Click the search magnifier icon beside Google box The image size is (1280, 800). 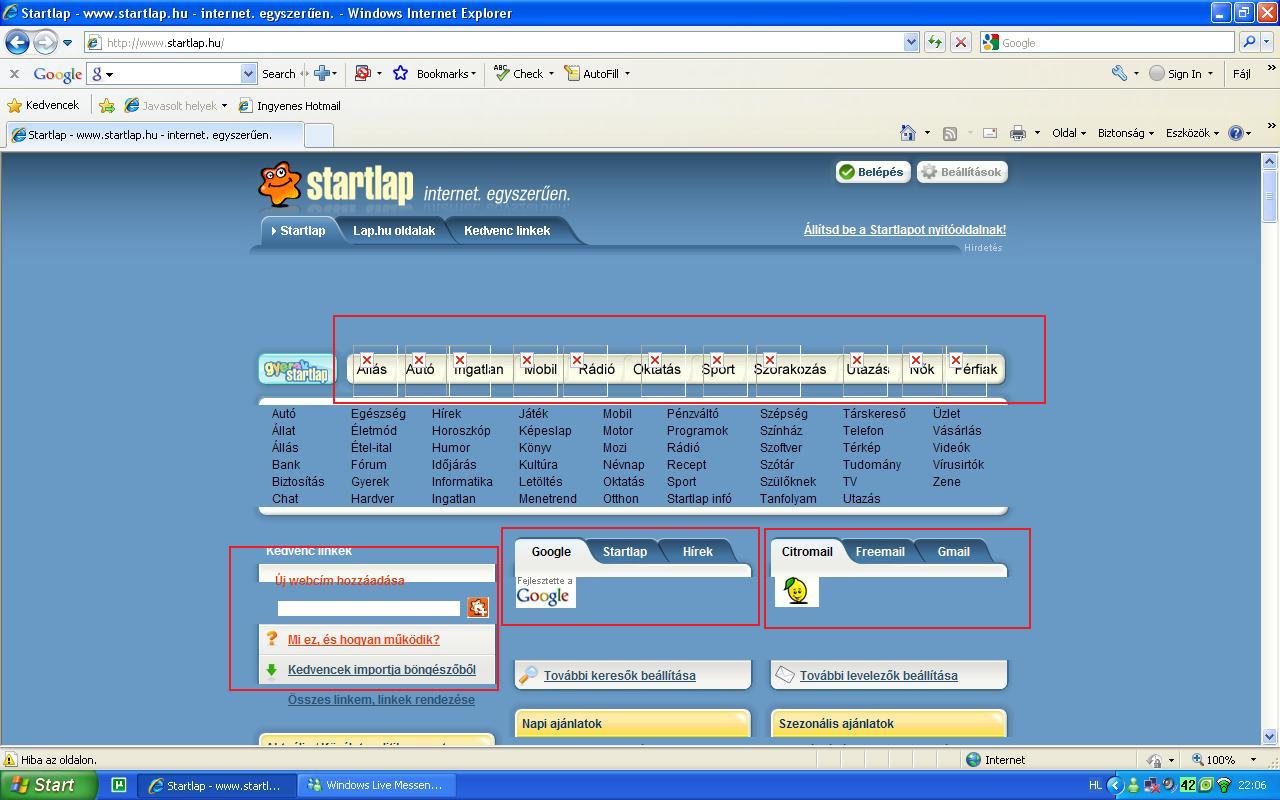click(1249, 42)
